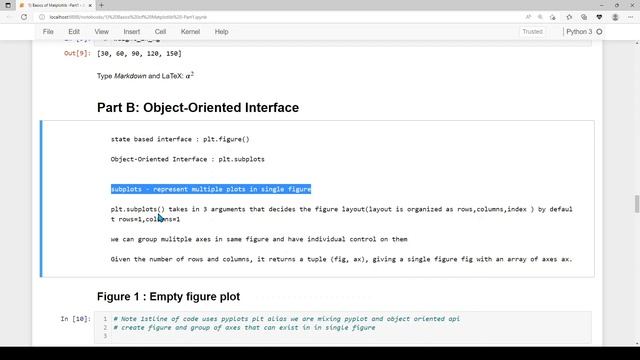640x360 pixels.
Task: Click line 'state based interface : plt.figure()'
Action: coord(180,139)
